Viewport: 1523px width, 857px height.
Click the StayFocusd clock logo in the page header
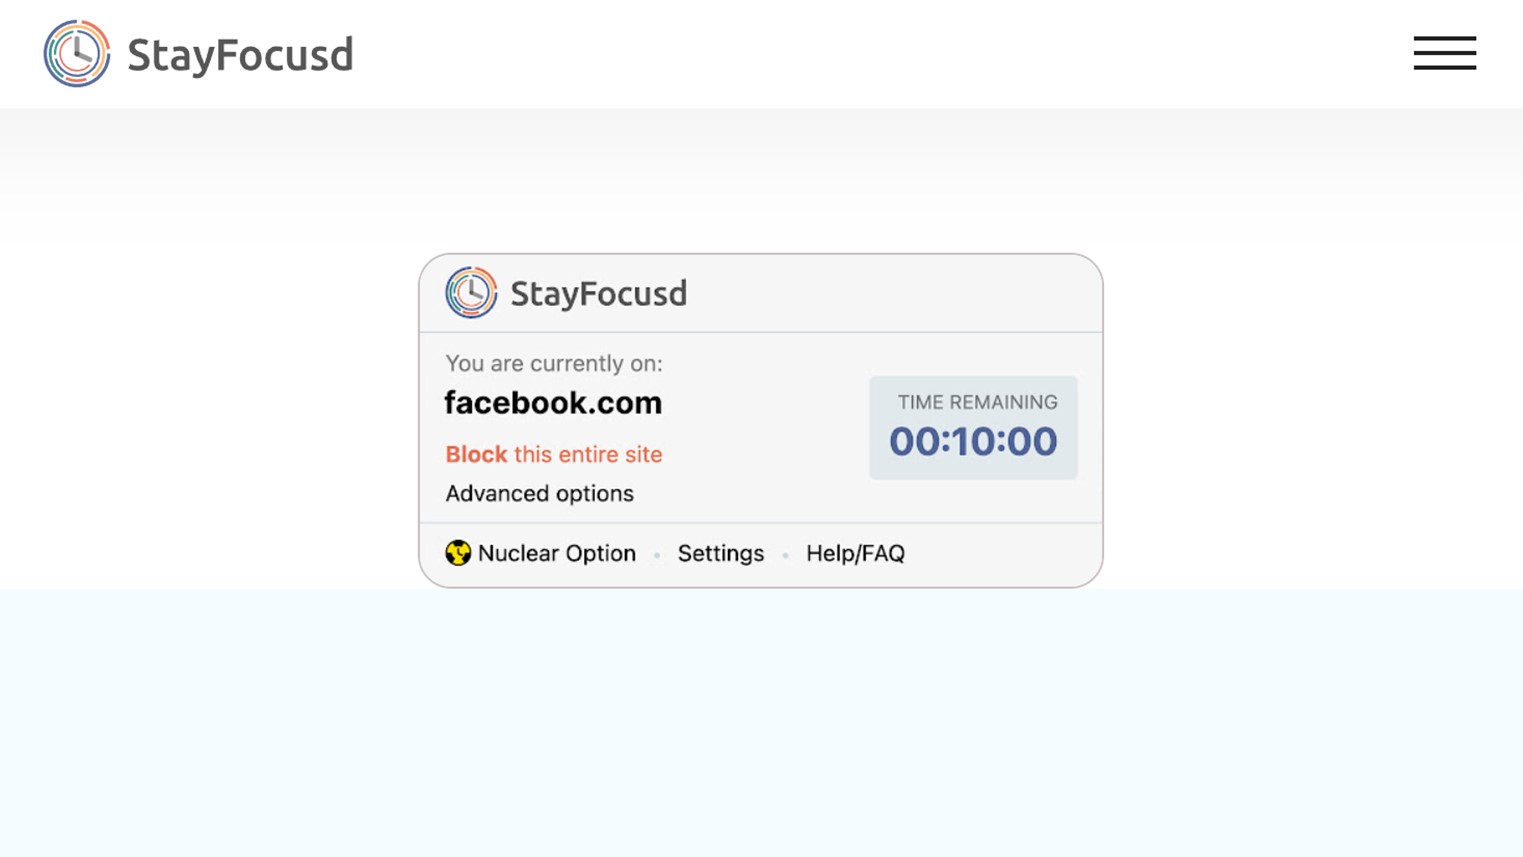pyautogui.click(x=77, y=54)
